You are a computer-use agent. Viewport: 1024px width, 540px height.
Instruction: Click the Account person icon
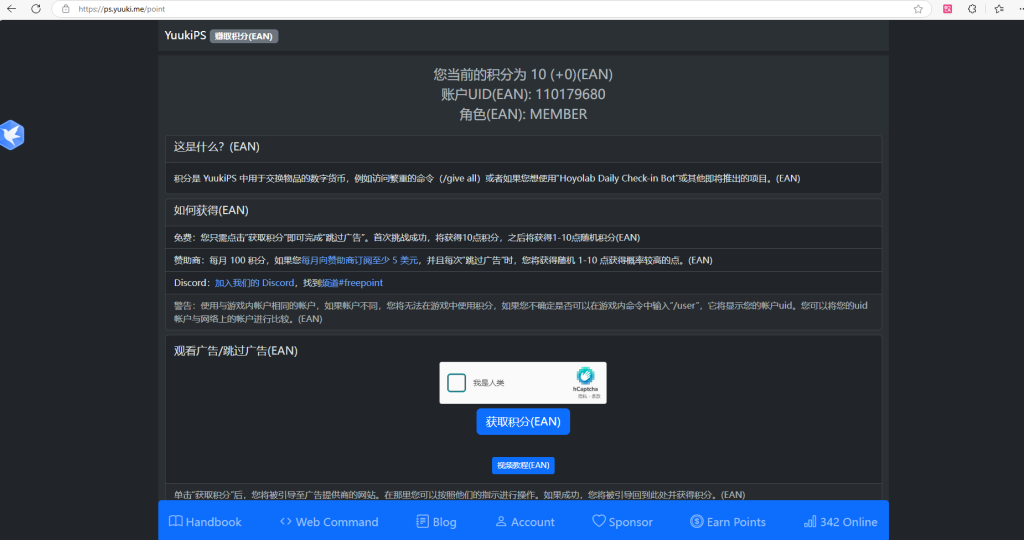point(501,521)
